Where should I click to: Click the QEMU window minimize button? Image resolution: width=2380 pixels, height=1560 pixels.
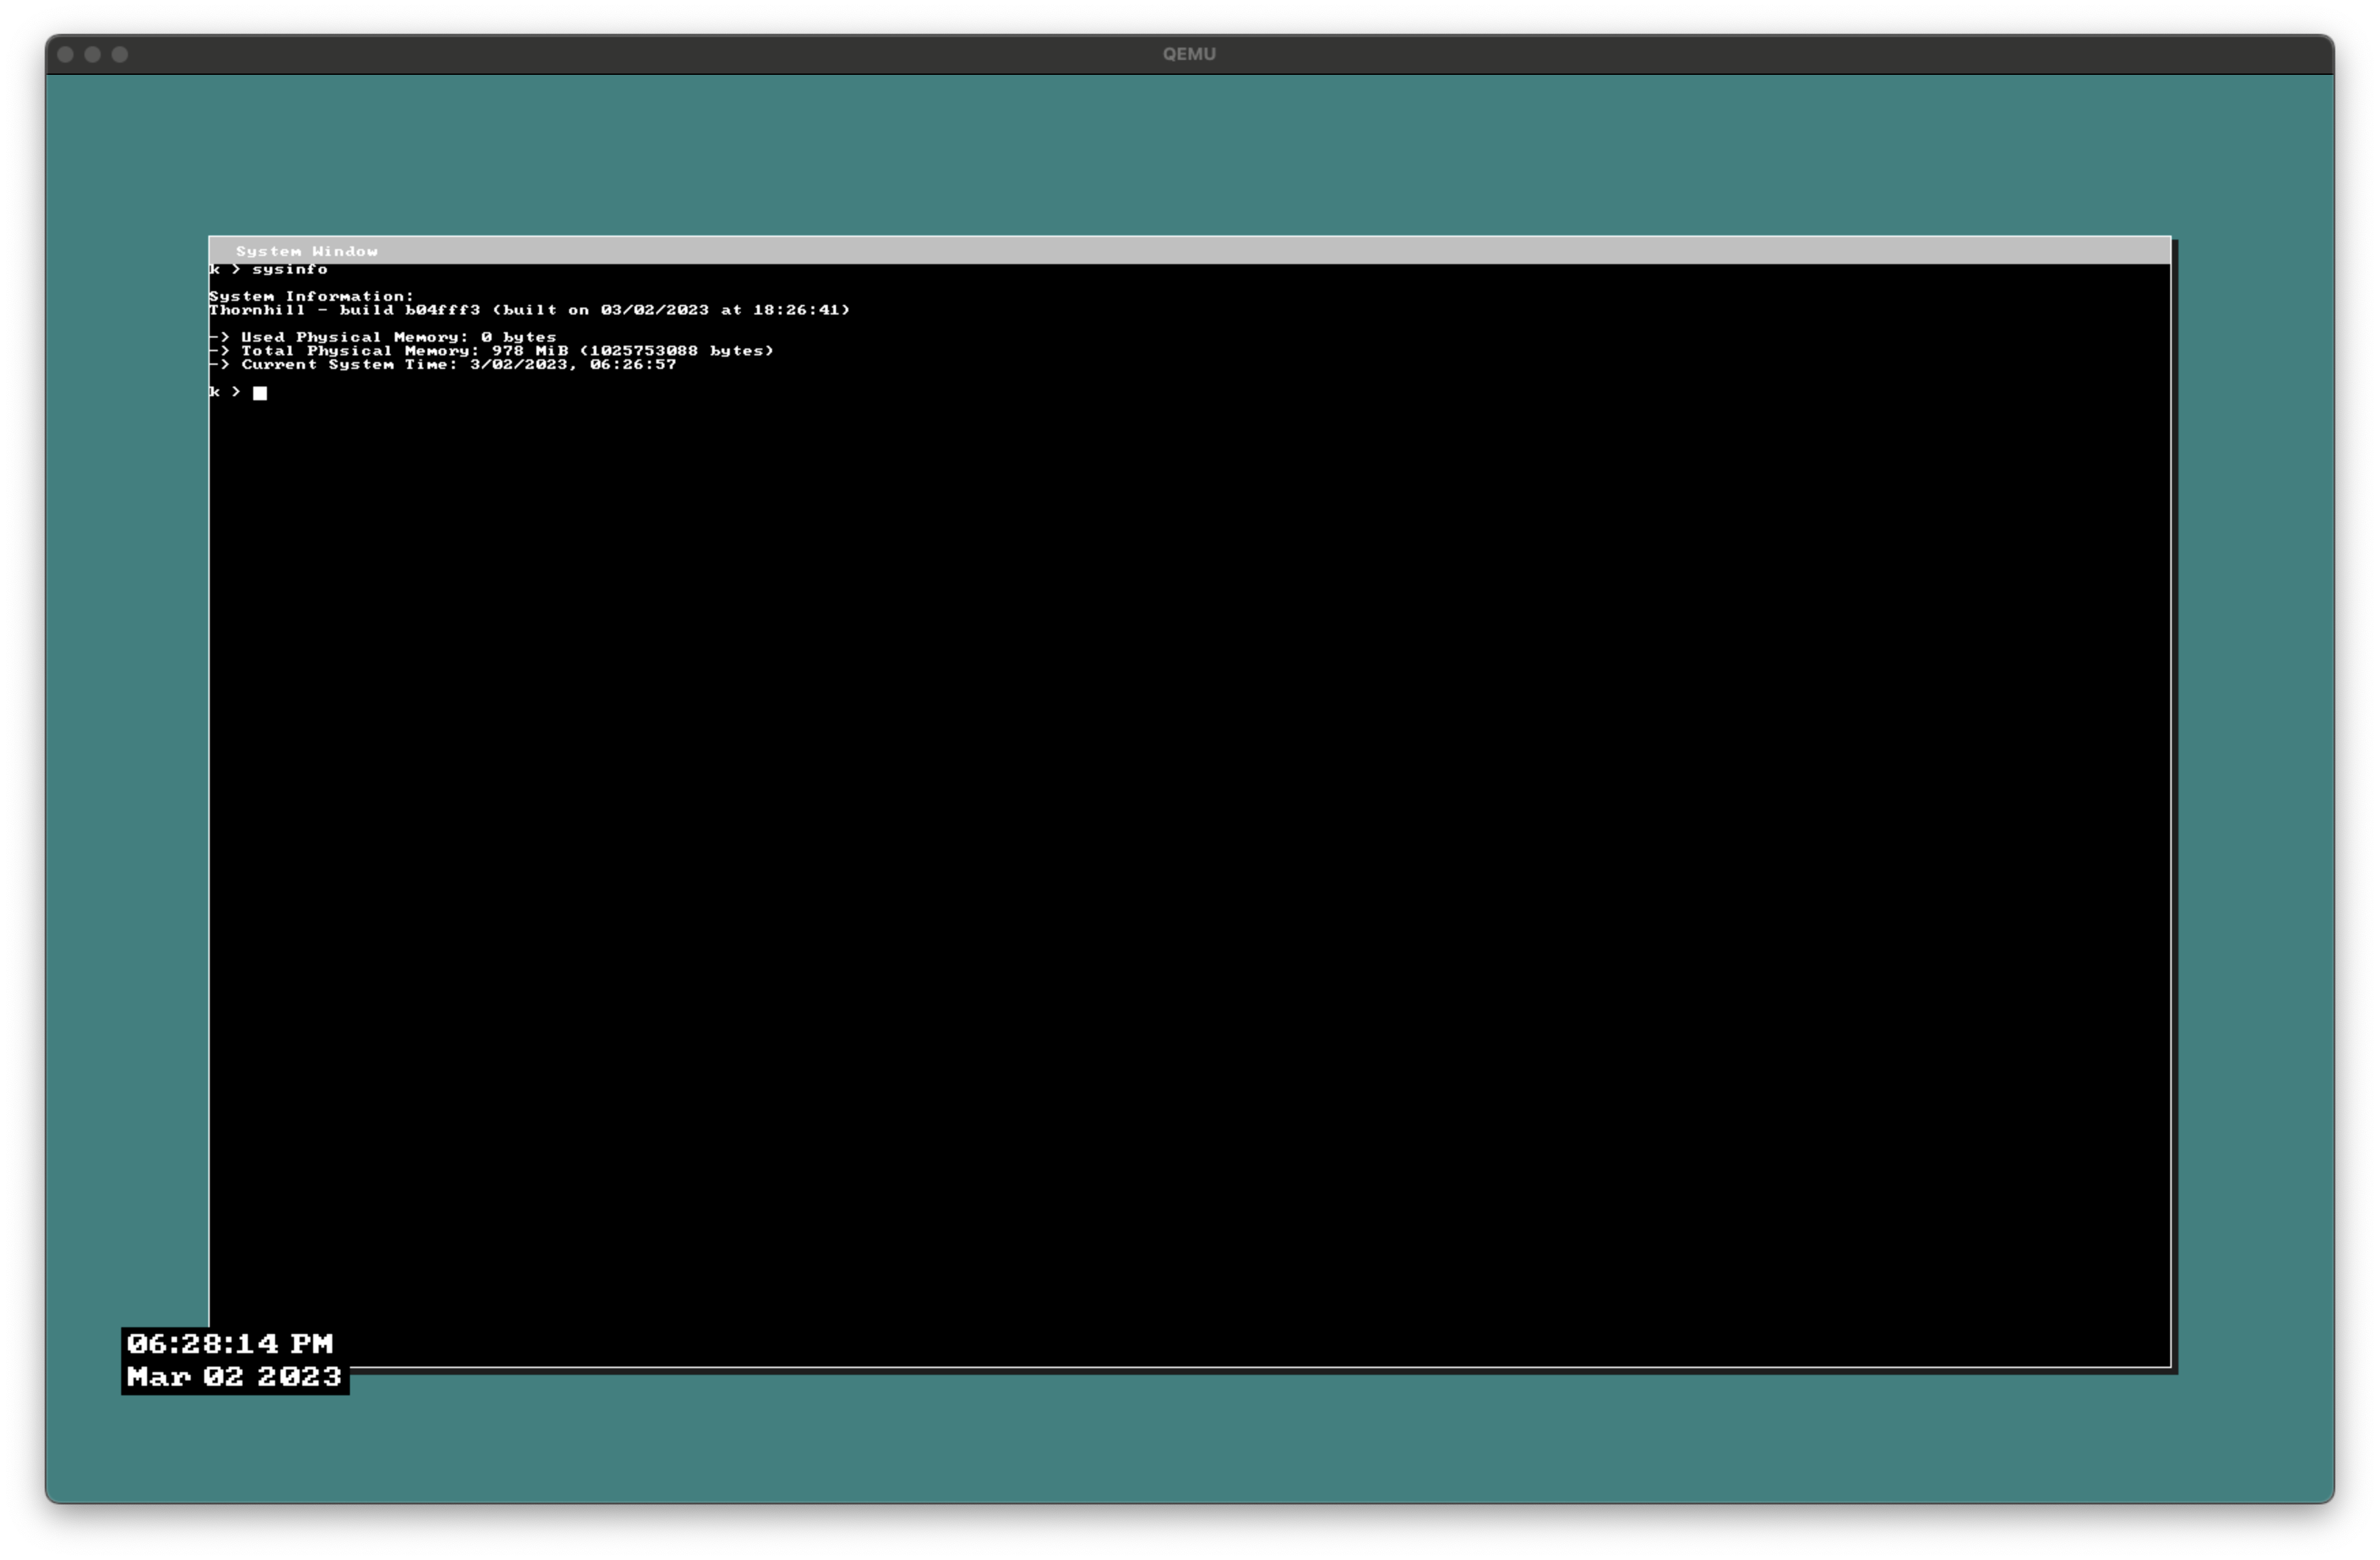[92, 54]
